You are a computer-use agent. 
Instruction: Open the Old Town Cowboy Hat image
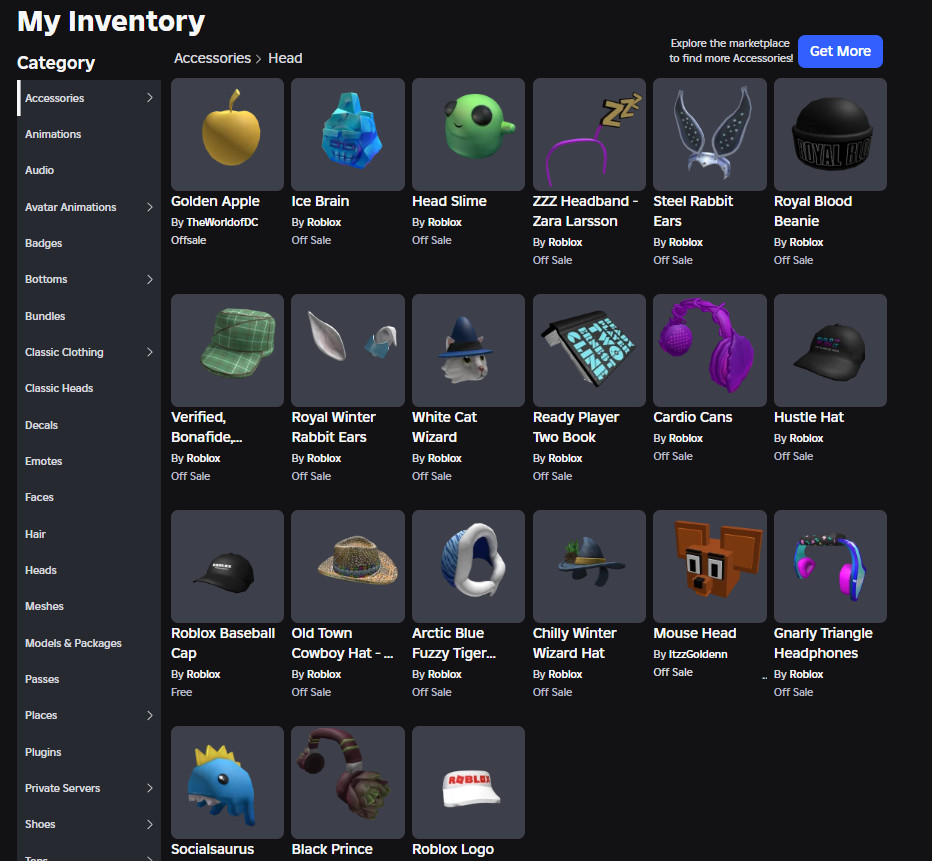pos(348,566)
